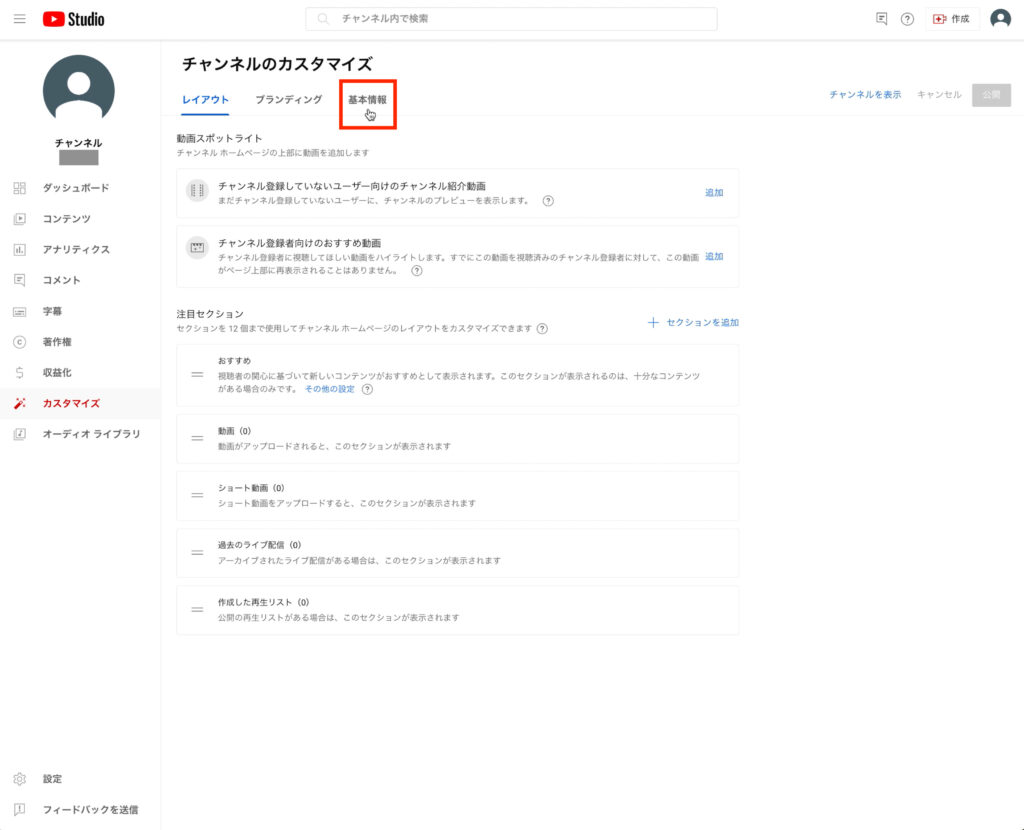Open the account avatar in top right

click(x=1000, y=19)
